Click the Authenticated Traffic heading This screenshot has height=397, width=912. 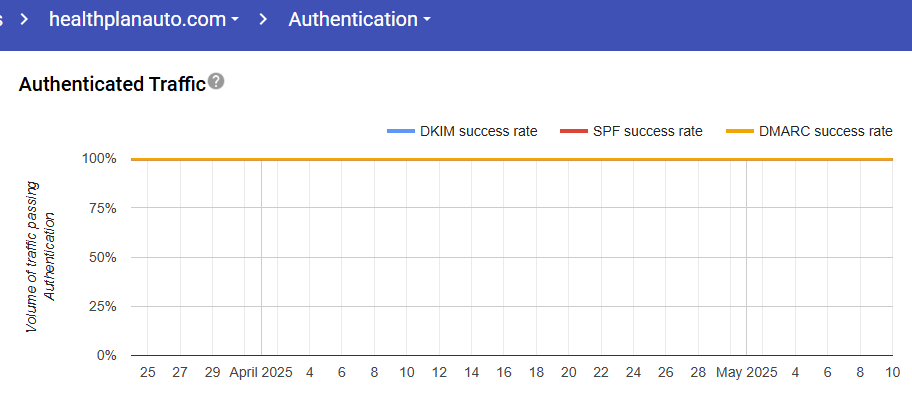pos(112,84)
